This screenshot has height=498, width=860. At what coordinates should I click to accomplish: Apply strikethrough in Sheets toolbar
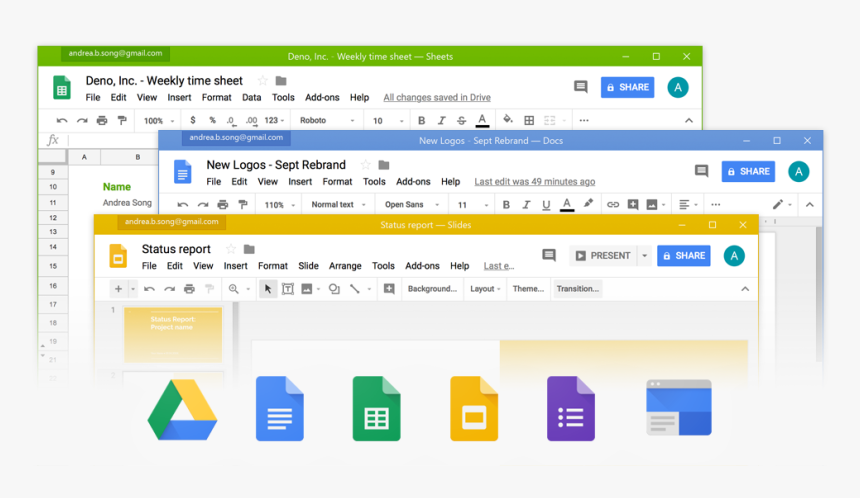pyautogui.click(x=461, y=121)
